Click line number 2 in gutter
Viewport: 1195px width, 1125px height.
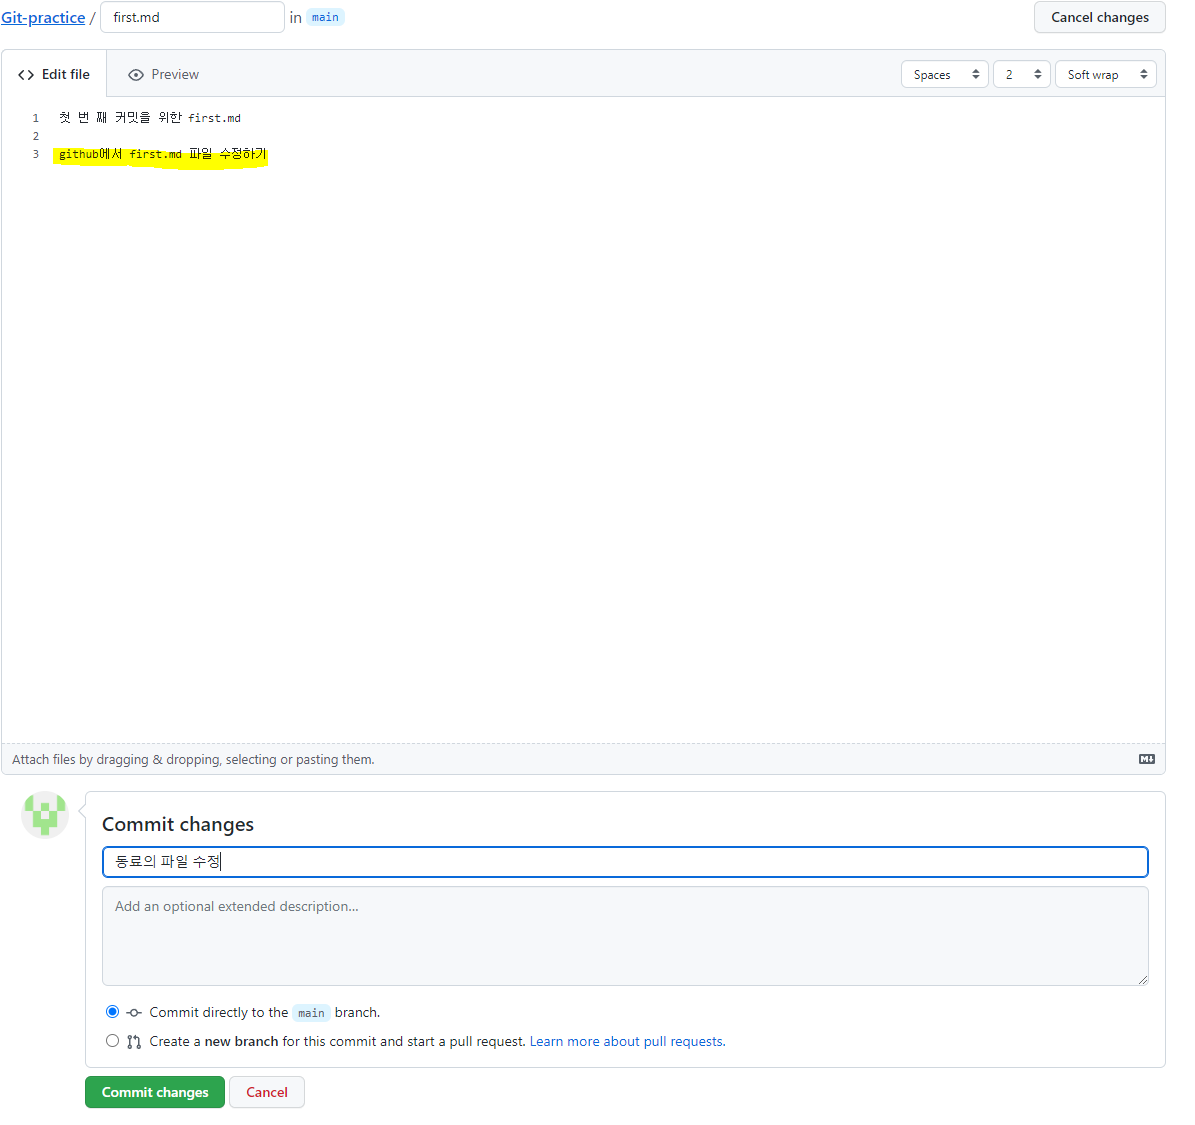pyautogui.click(x=35, y=136)
